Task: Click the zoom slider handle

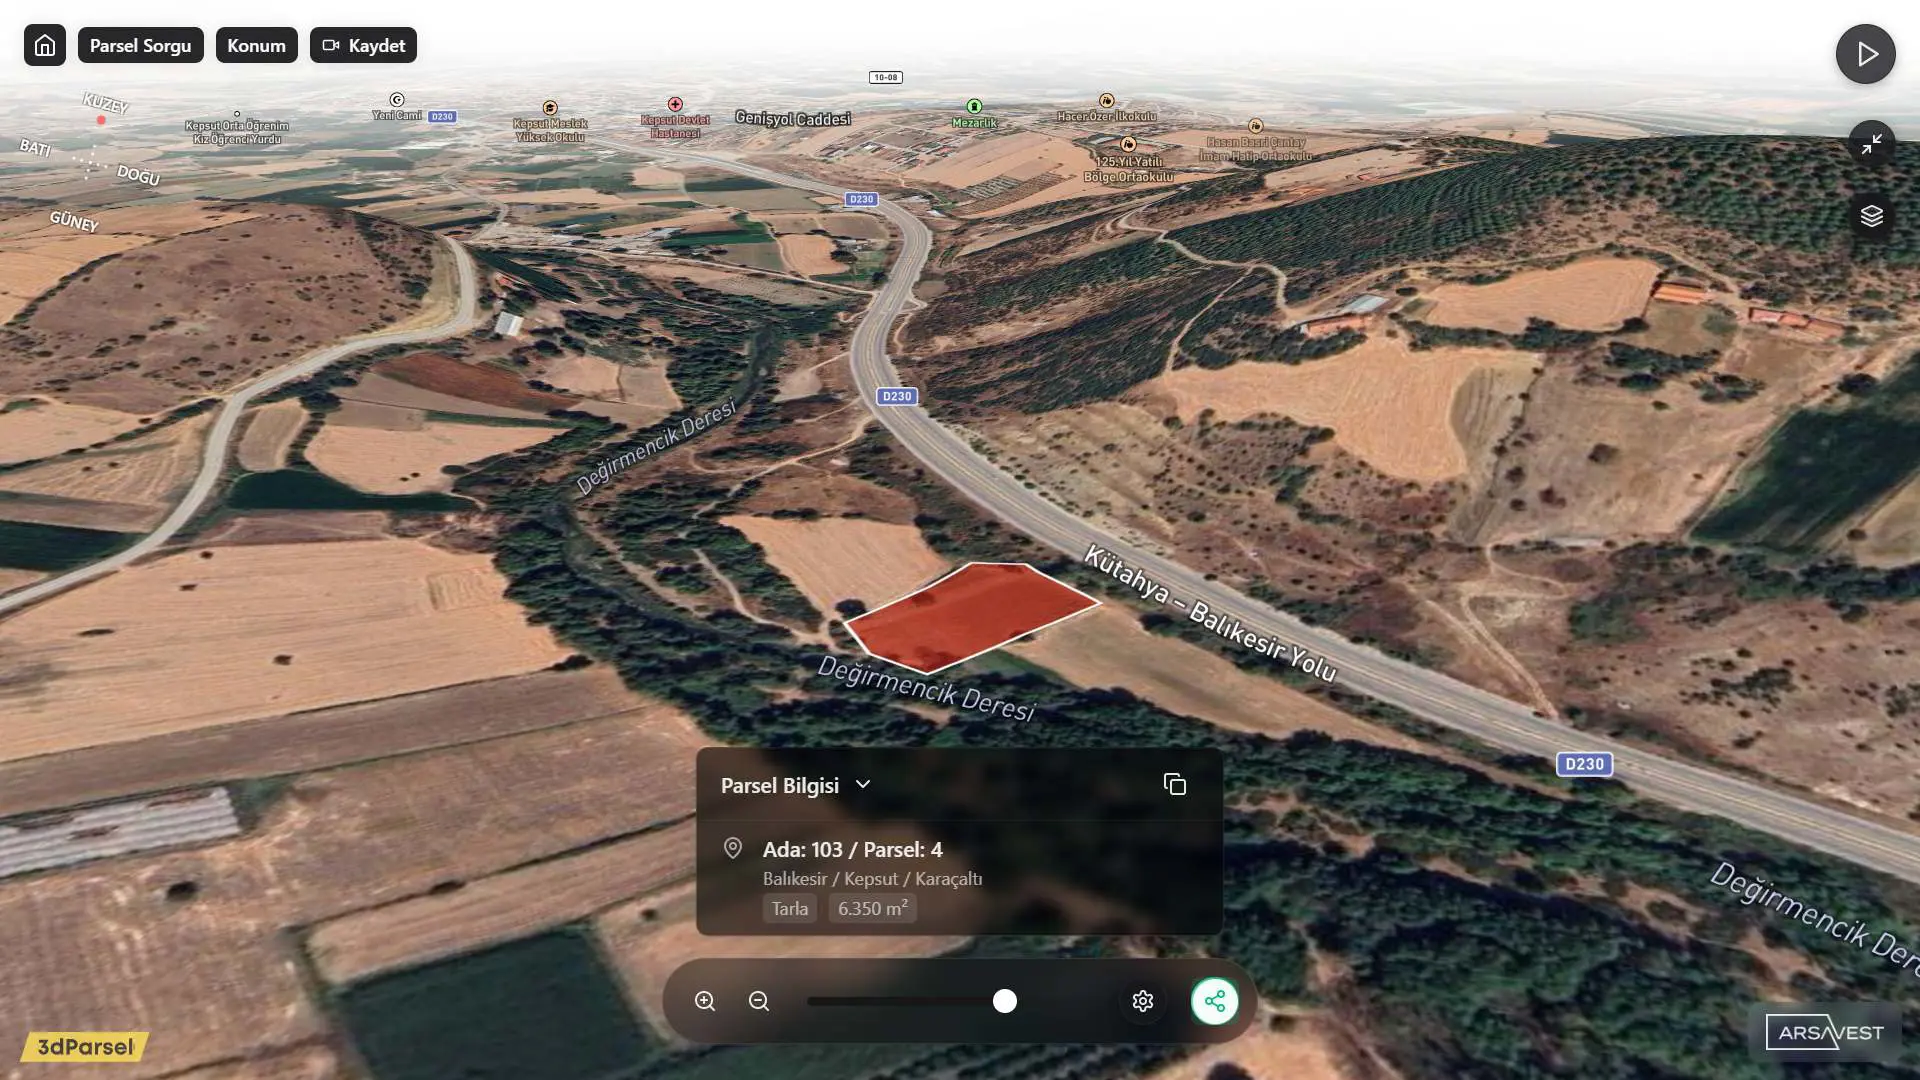Action: click(x=1005, y=1001)
